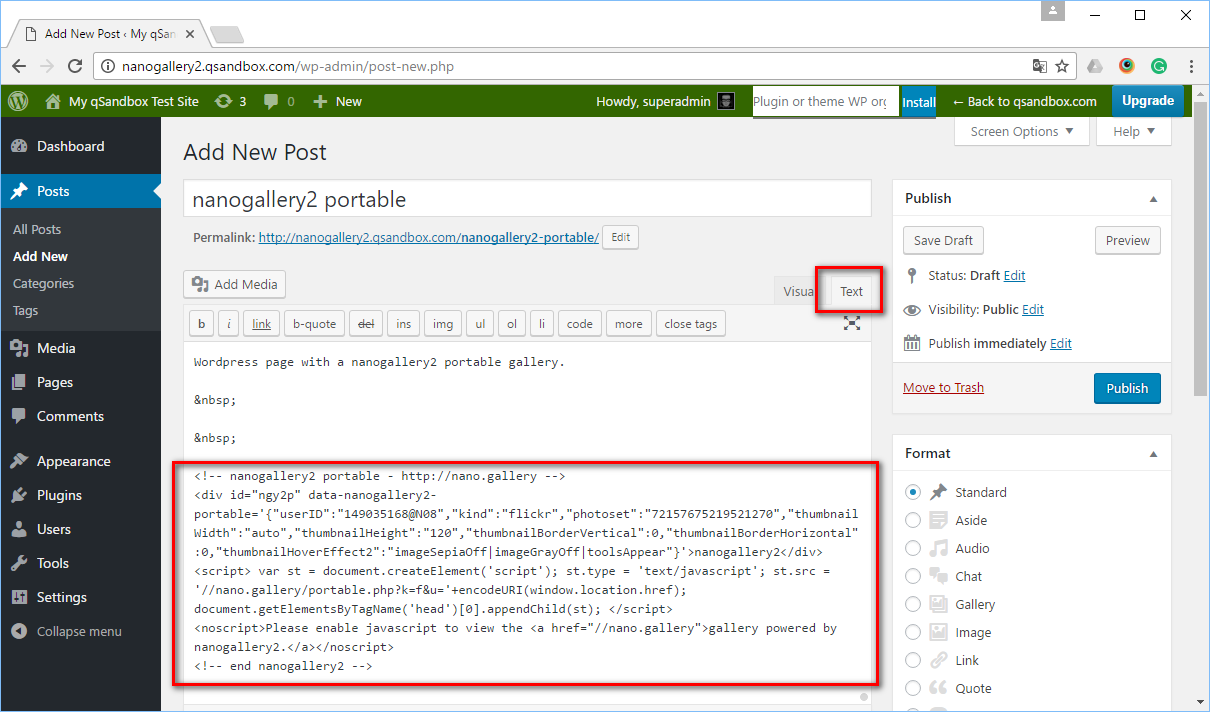Switch to the Text editor tab
1210x712 pixels.
[851, 291]
